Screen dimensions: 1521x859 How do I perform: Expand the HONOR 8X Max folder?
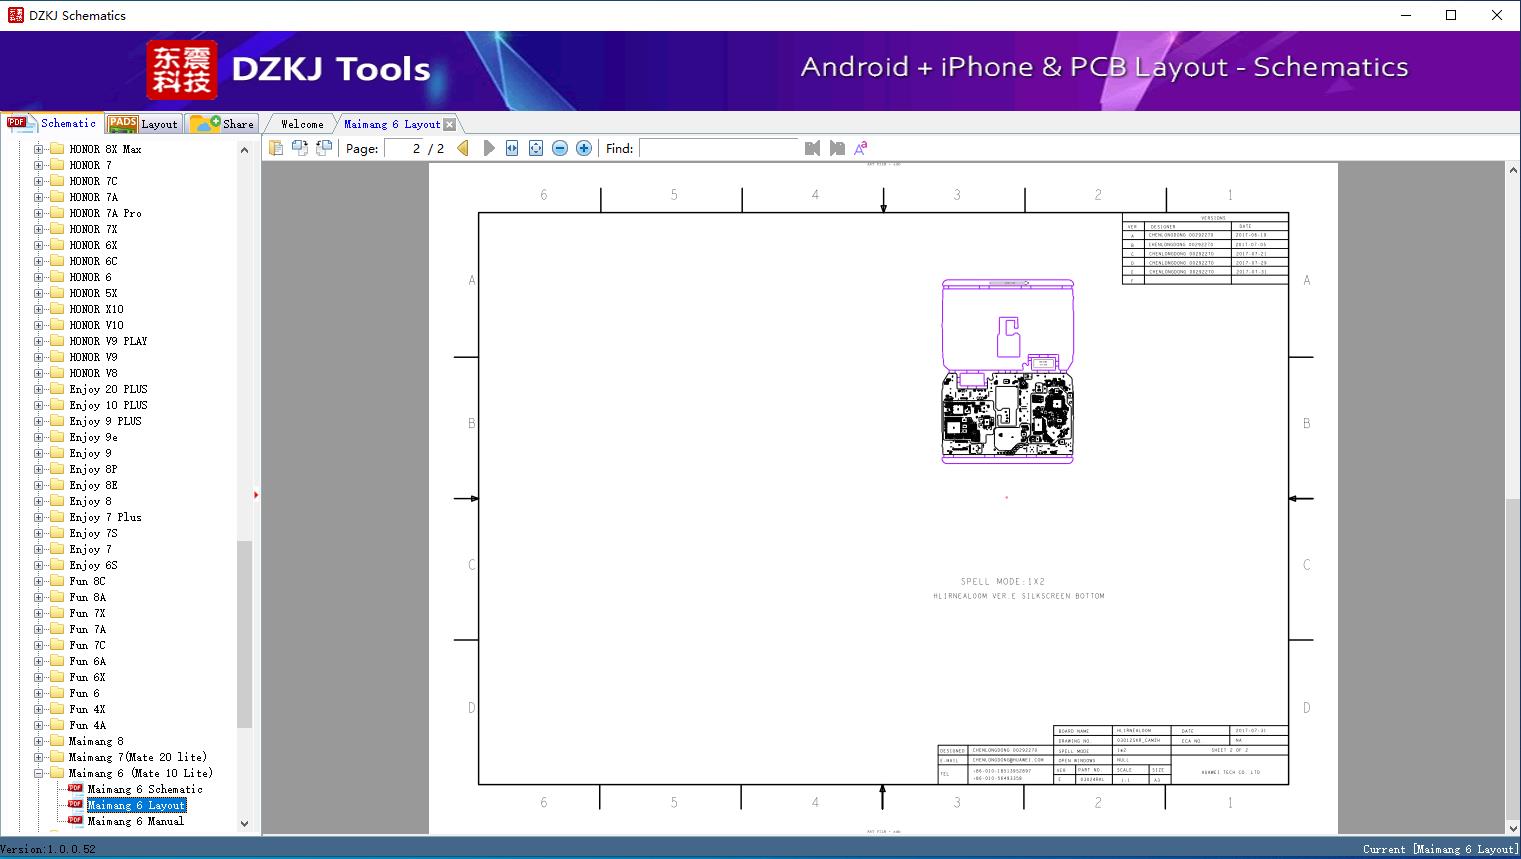(39, 149)
